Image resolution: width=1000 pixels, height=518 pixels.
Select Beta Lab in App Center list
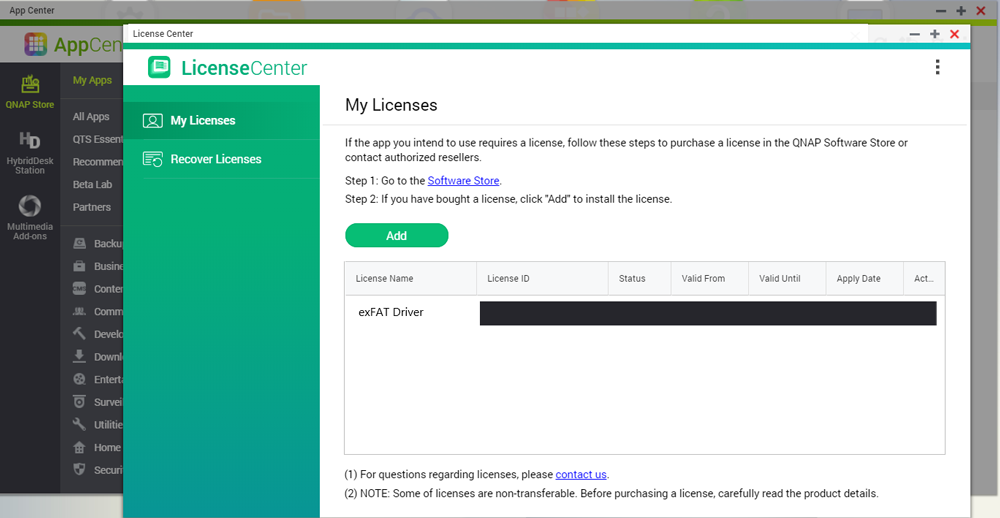pos(92,185)
